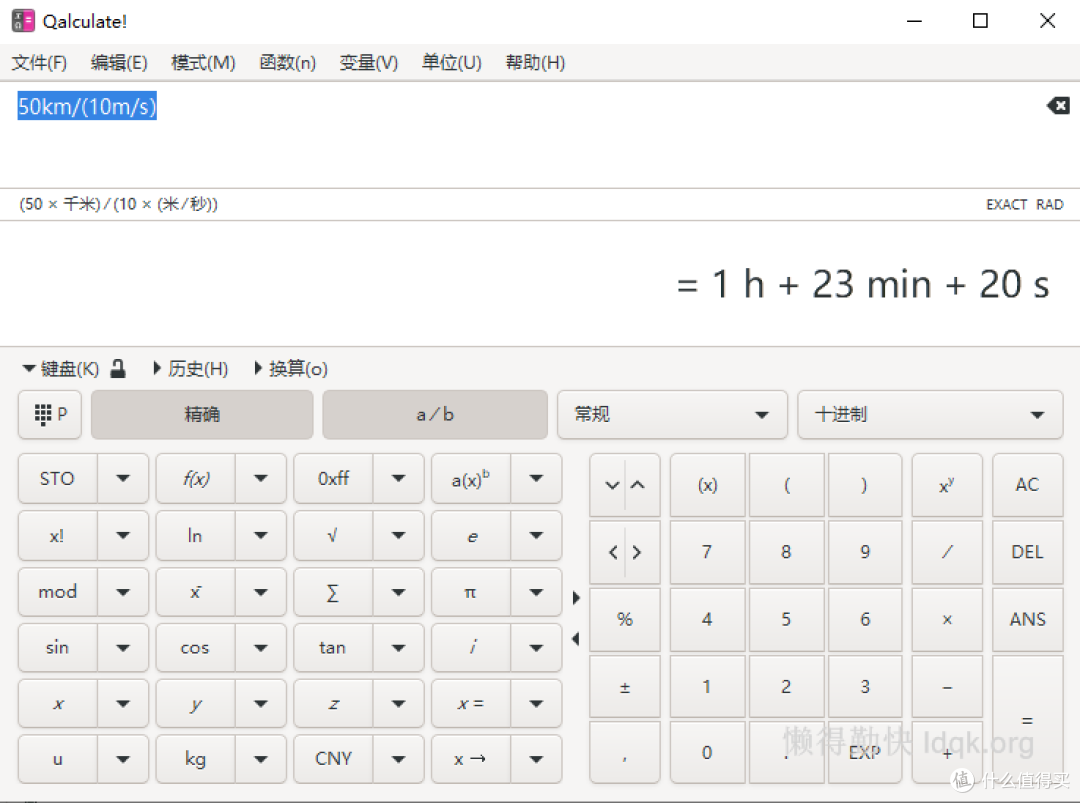Open the 十进制 number base dropdown
Image resolution: width=1080 pixels, height=803 pixels.
pos(930,415)
